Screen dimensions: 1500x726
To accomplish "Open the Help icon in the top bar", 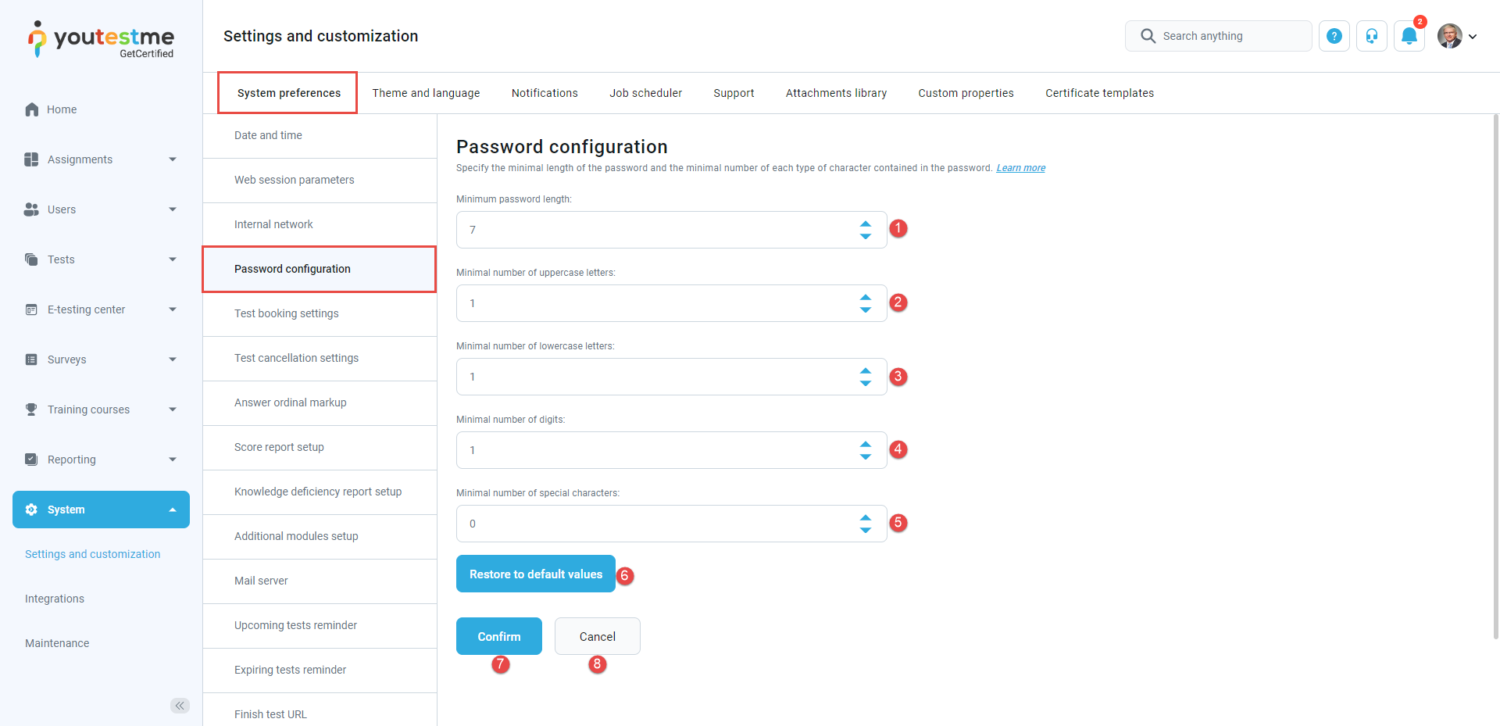I will click(x=1334, y=35).
